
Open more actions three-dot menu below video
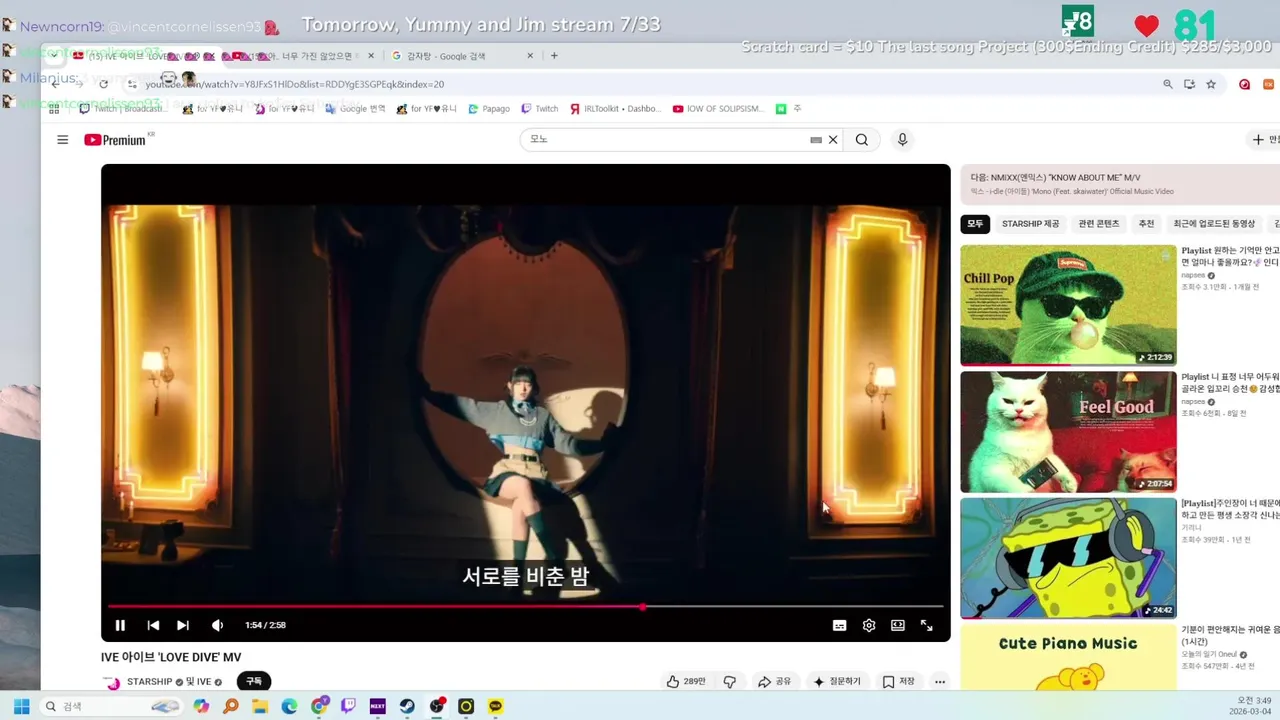[x=939, y=681]
